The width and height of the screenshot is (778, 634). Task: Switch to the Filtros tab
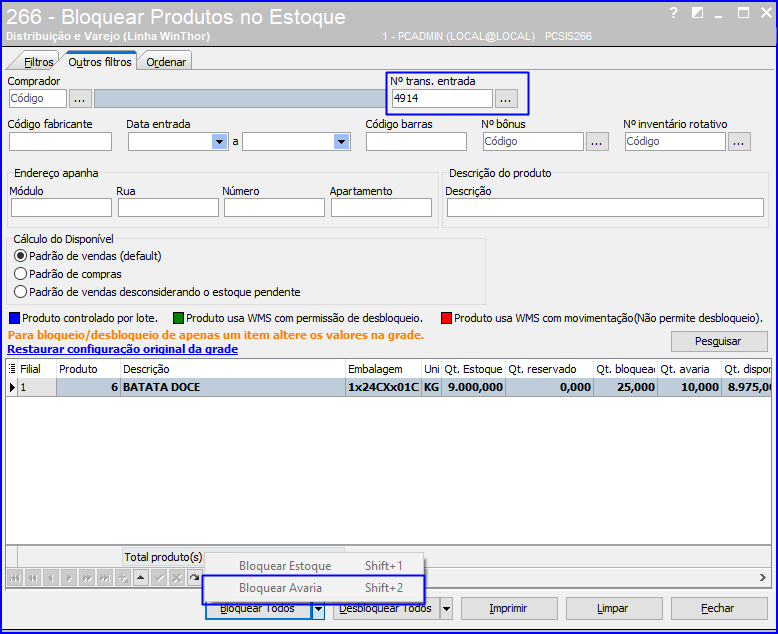[x=38, y=62]
